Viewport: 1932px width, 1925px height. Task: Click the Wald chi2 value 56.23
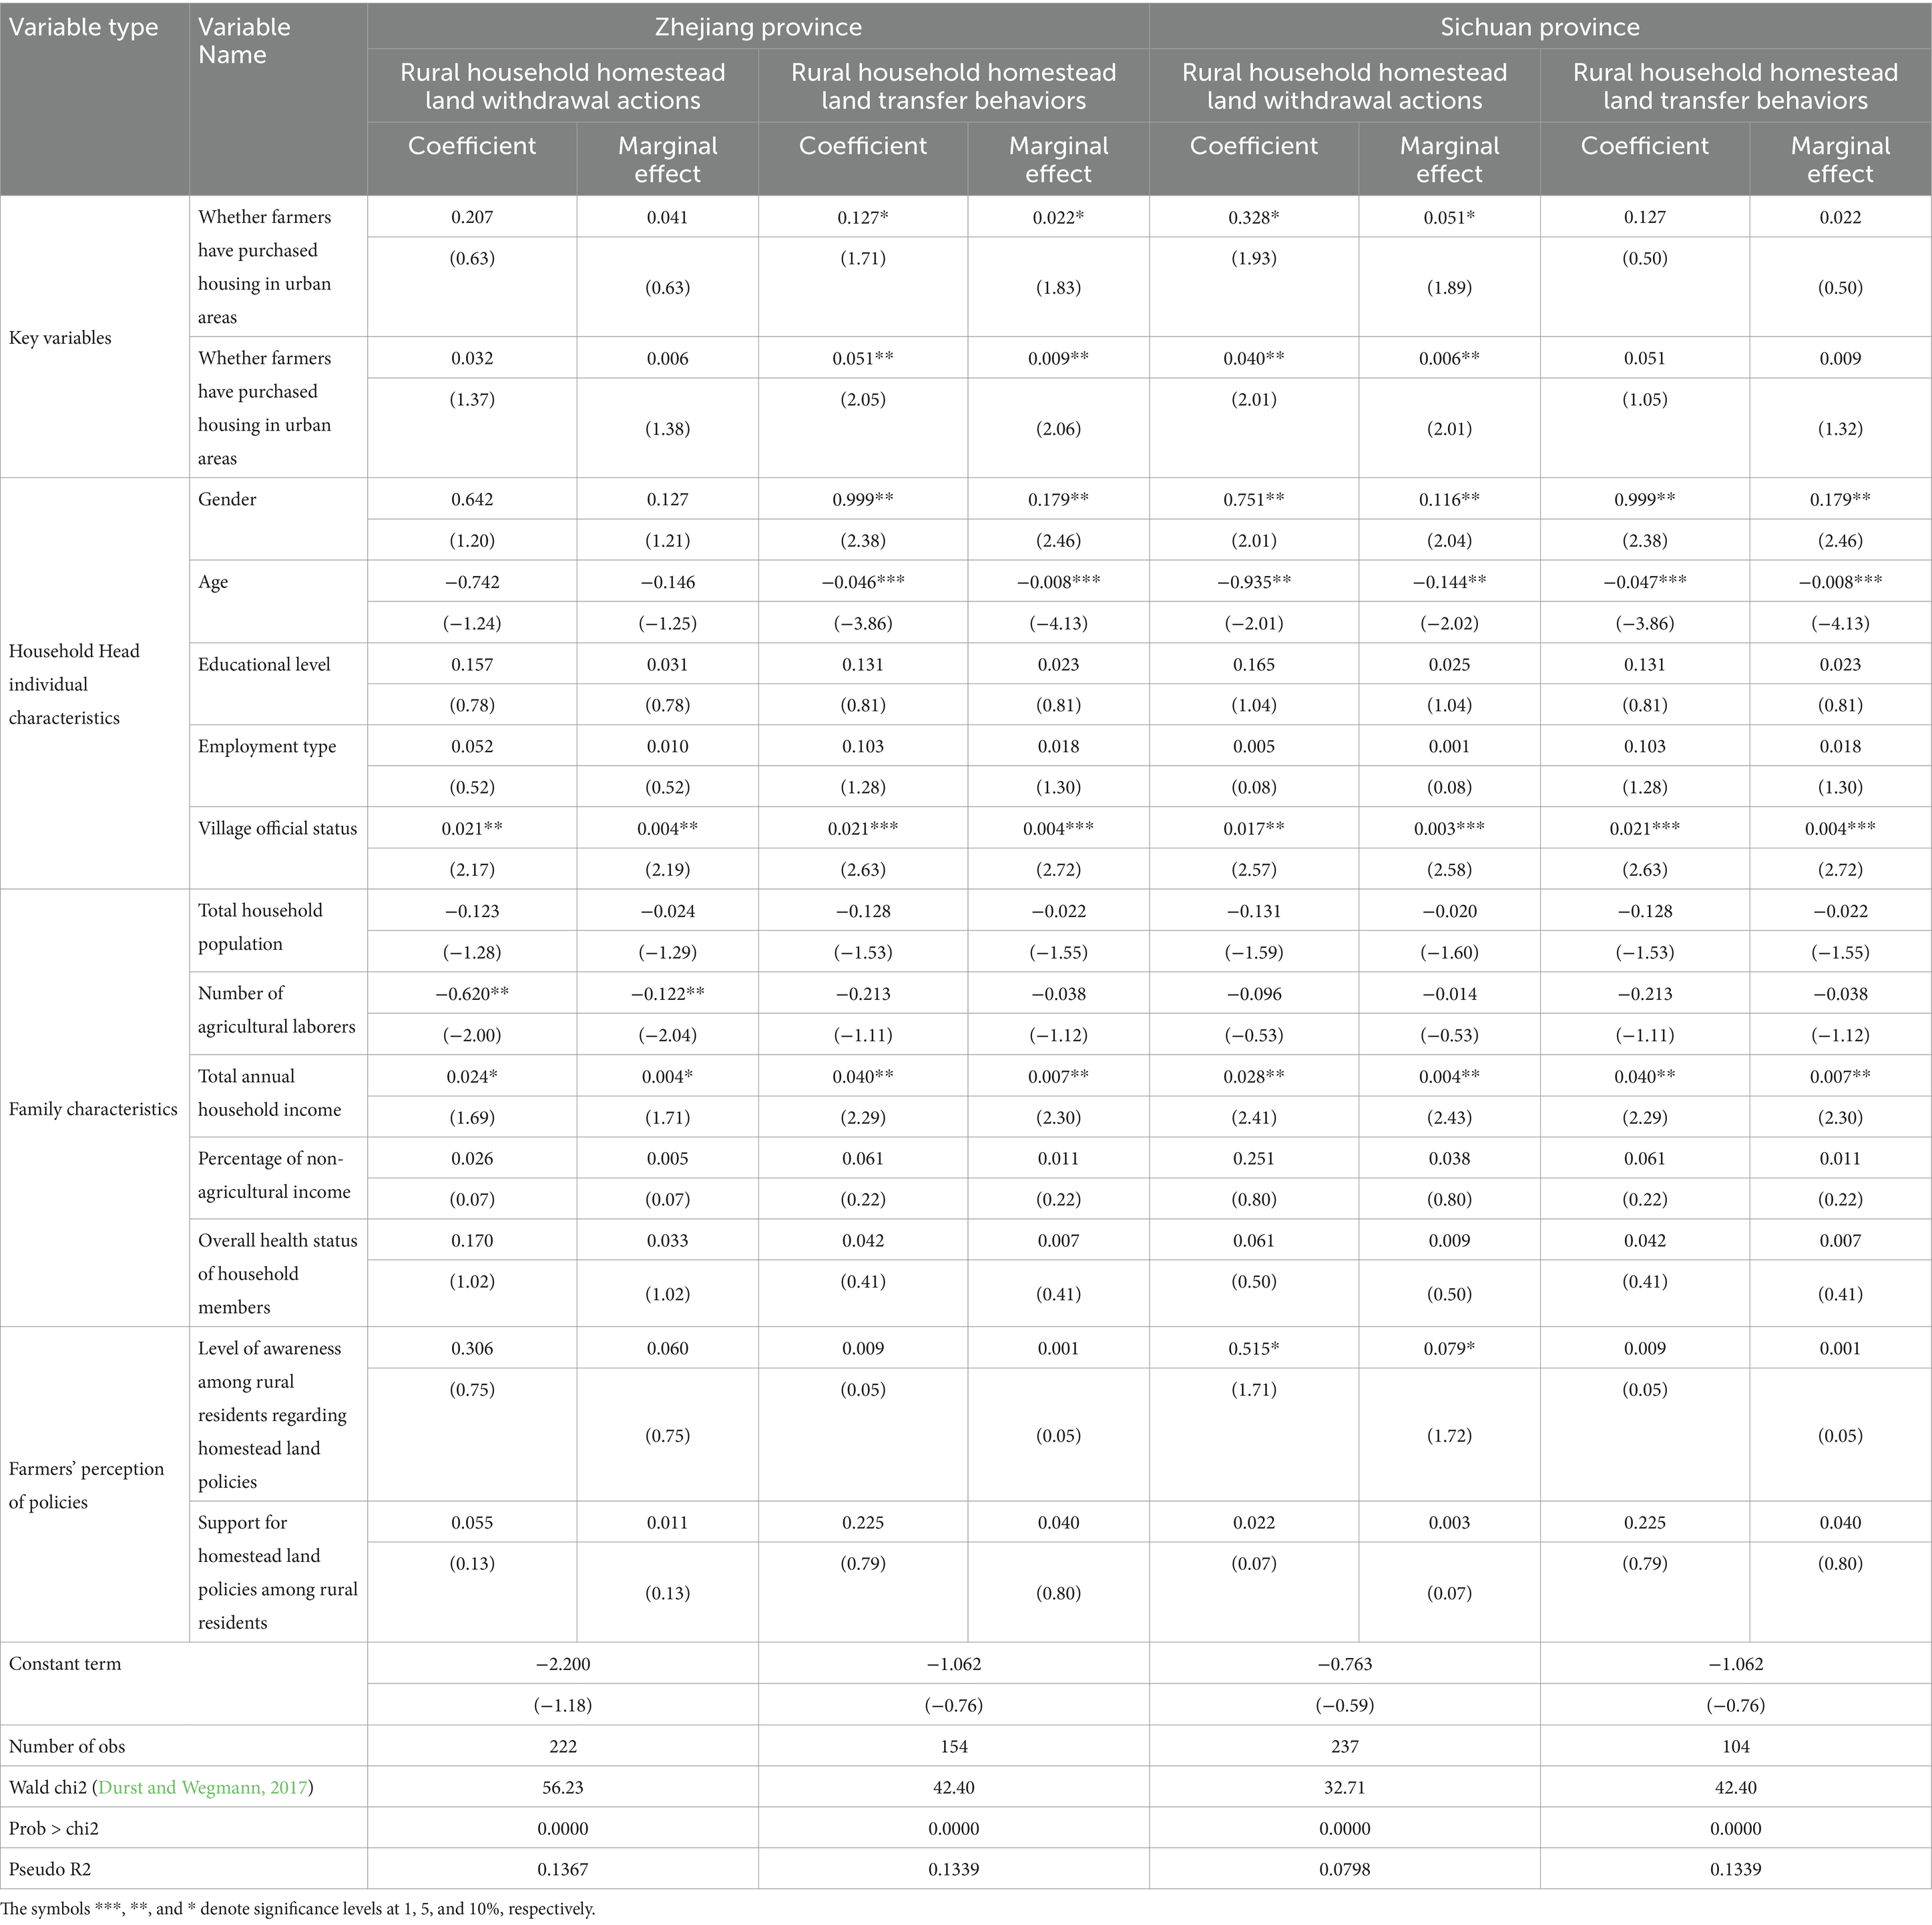point(563,1787)
